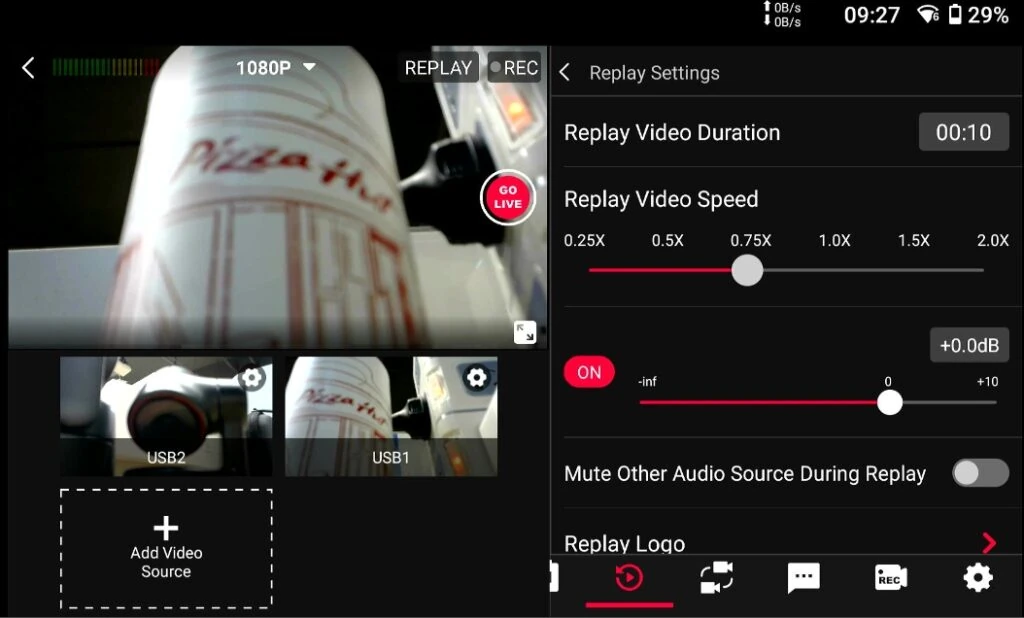
Task: Open the REC recording settings tab
Action: 890,578
